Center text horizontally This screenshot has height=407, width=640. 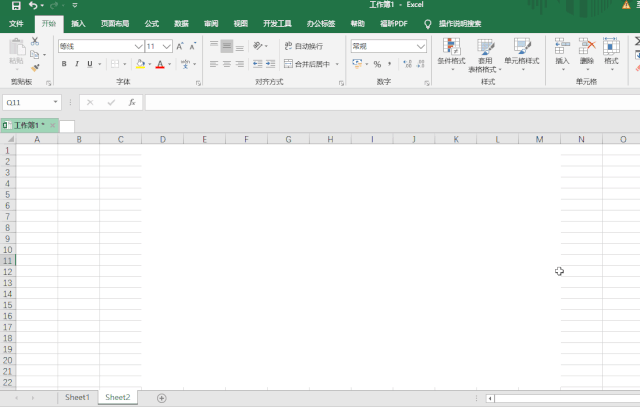coord(227,64)
